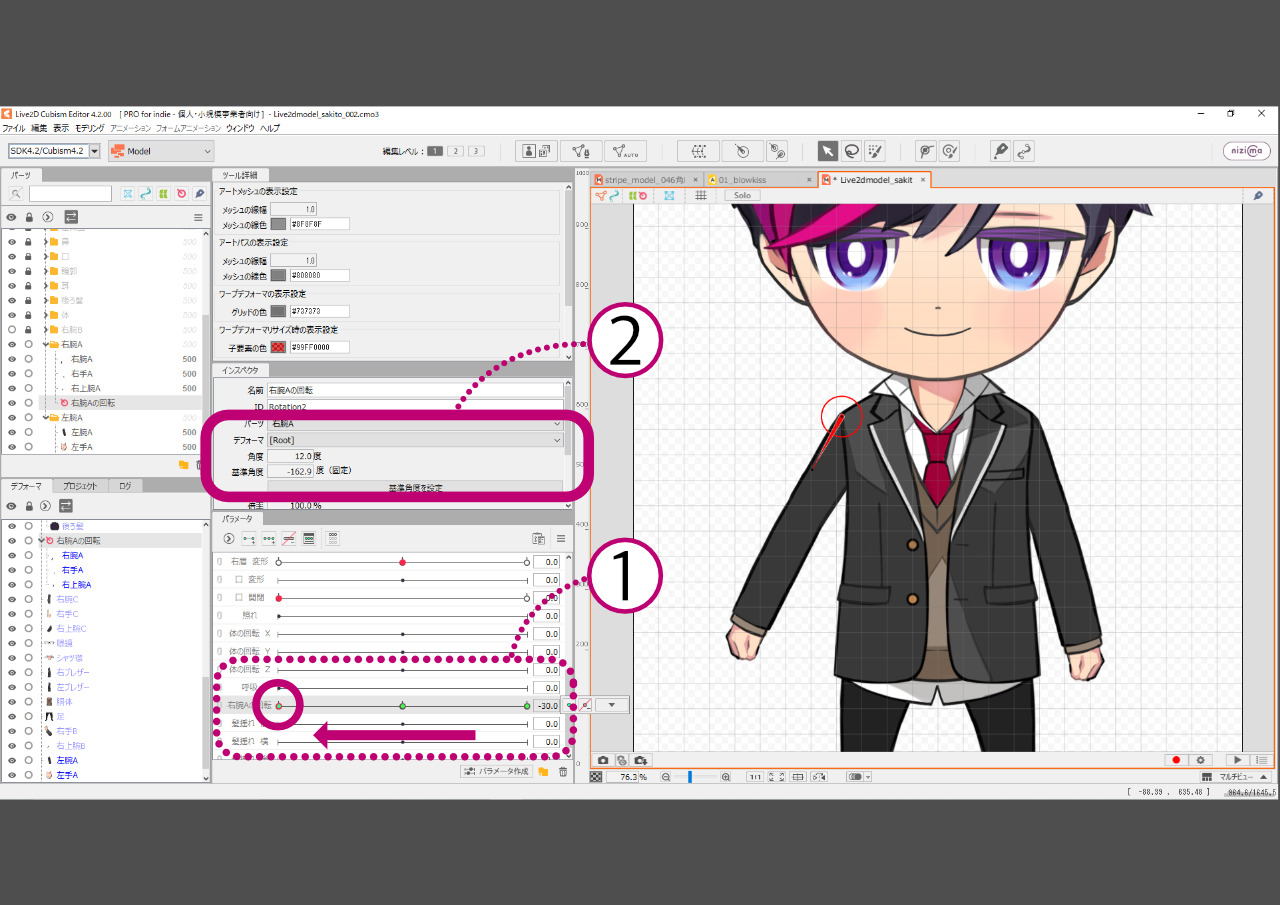Open the ファイル menu
1280x905 pixels.
click(x=14, y=128)
